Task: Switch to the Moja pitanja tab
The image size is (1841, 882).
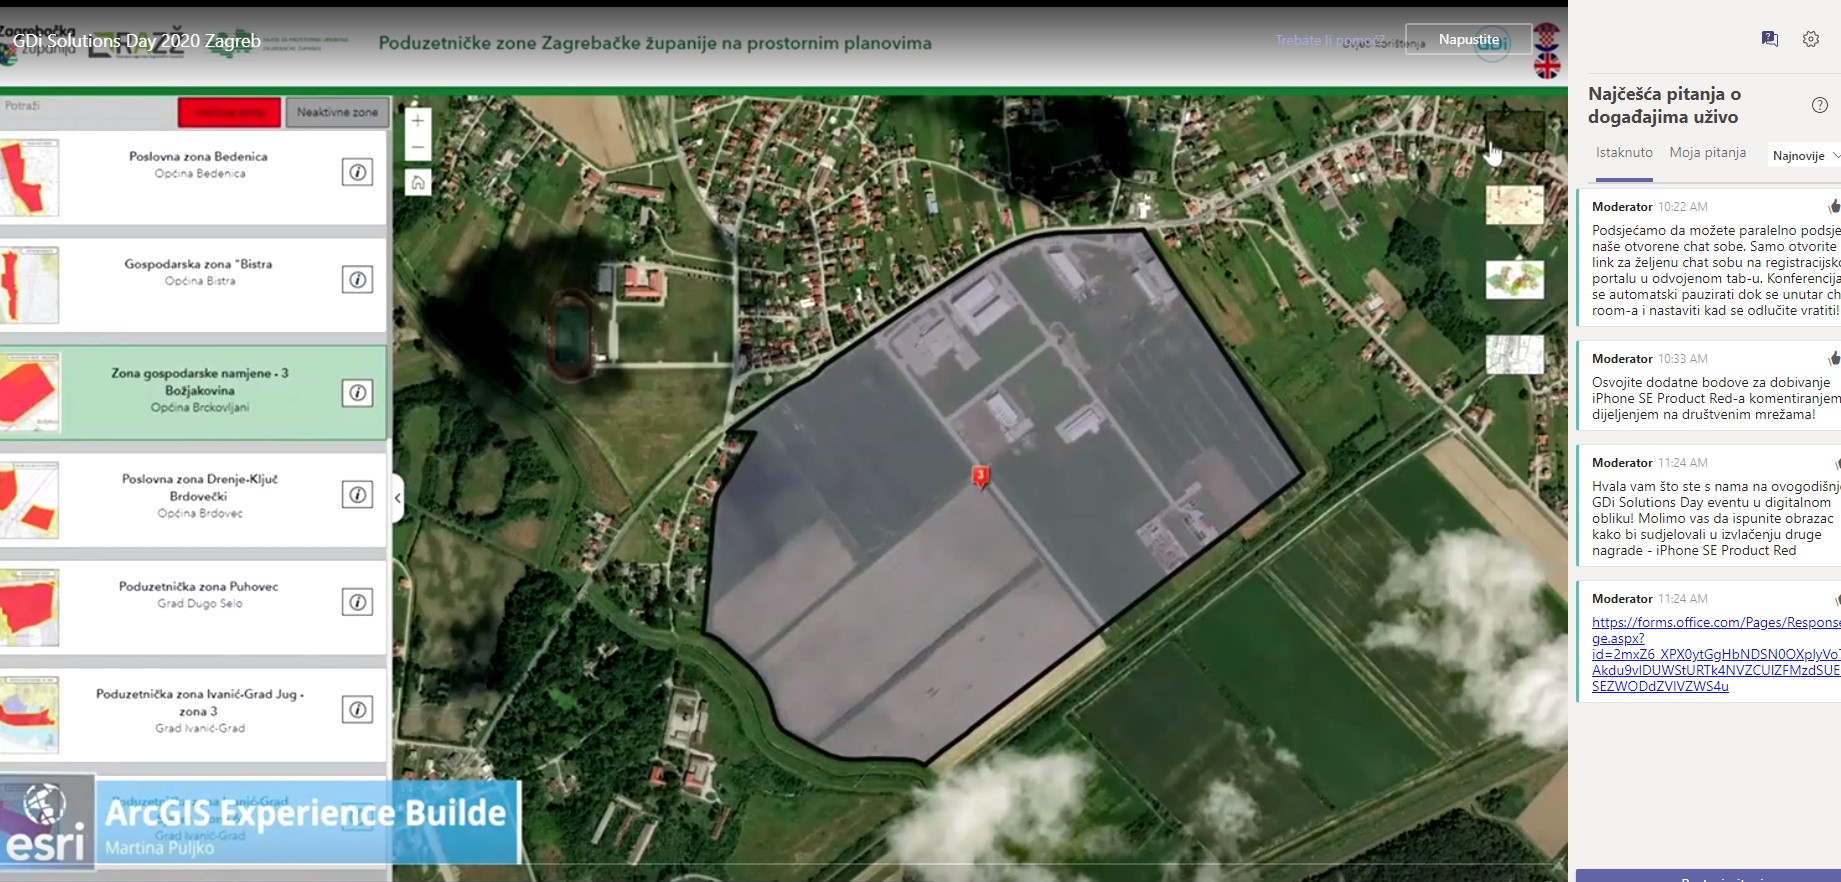Action: [x=1708, y=153]
